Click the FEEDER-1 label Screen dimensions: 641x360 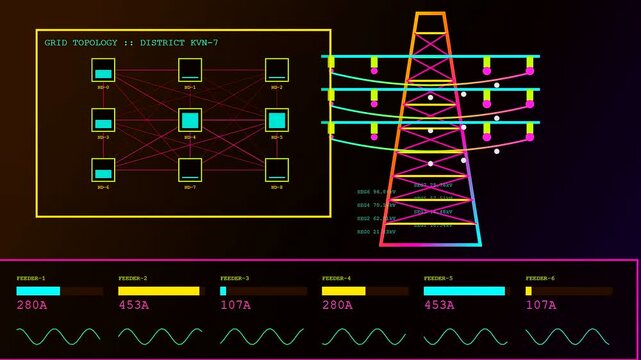(x=31, y=278)
